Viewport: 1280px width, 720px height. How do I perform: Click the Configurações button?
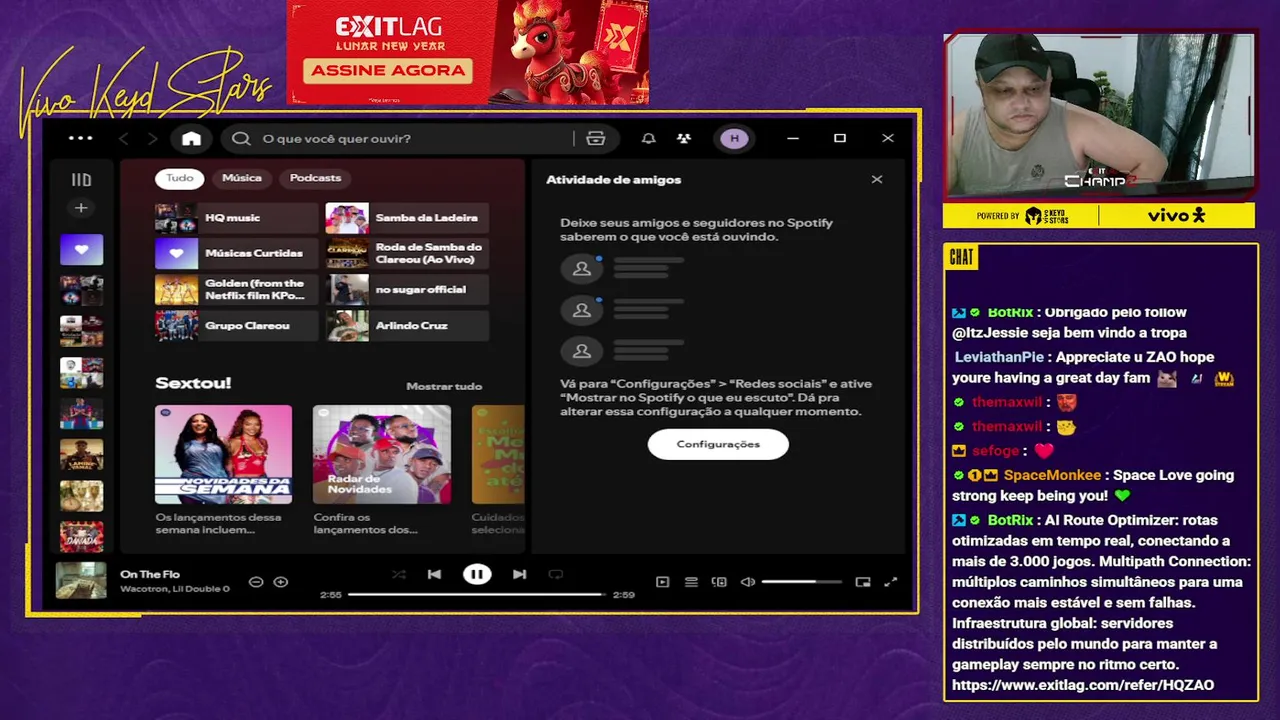point(718,444)
